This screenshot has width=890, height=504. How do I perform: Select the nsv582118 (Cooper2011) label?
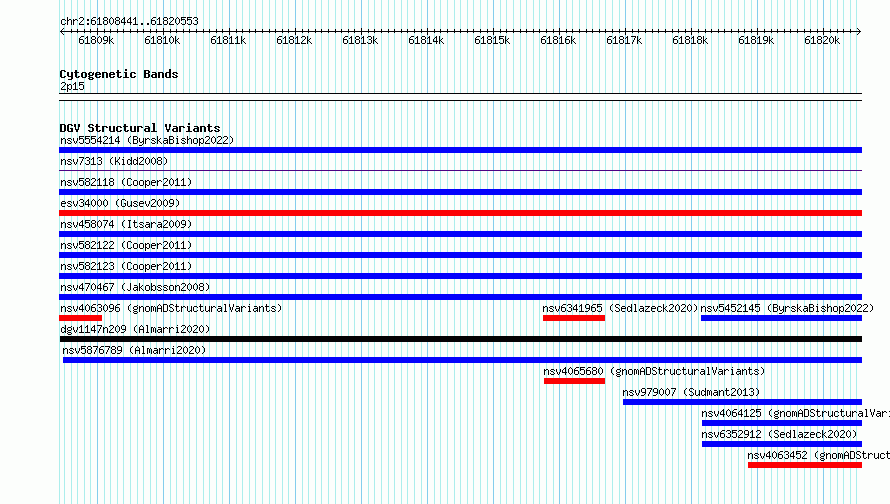(x=126, y=182)
